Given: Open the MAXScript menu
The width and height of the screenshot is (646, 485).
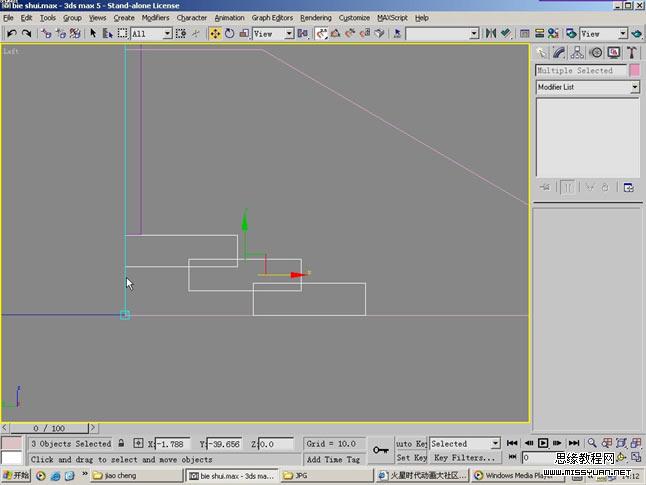Looking at the screenshot, I should (x=392, y=18).
